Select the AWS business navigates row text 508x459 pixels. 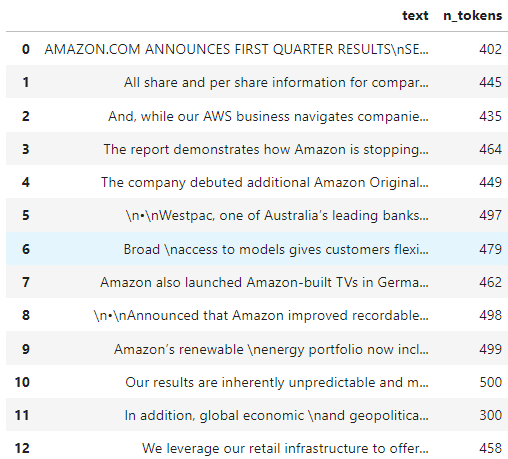268,116
